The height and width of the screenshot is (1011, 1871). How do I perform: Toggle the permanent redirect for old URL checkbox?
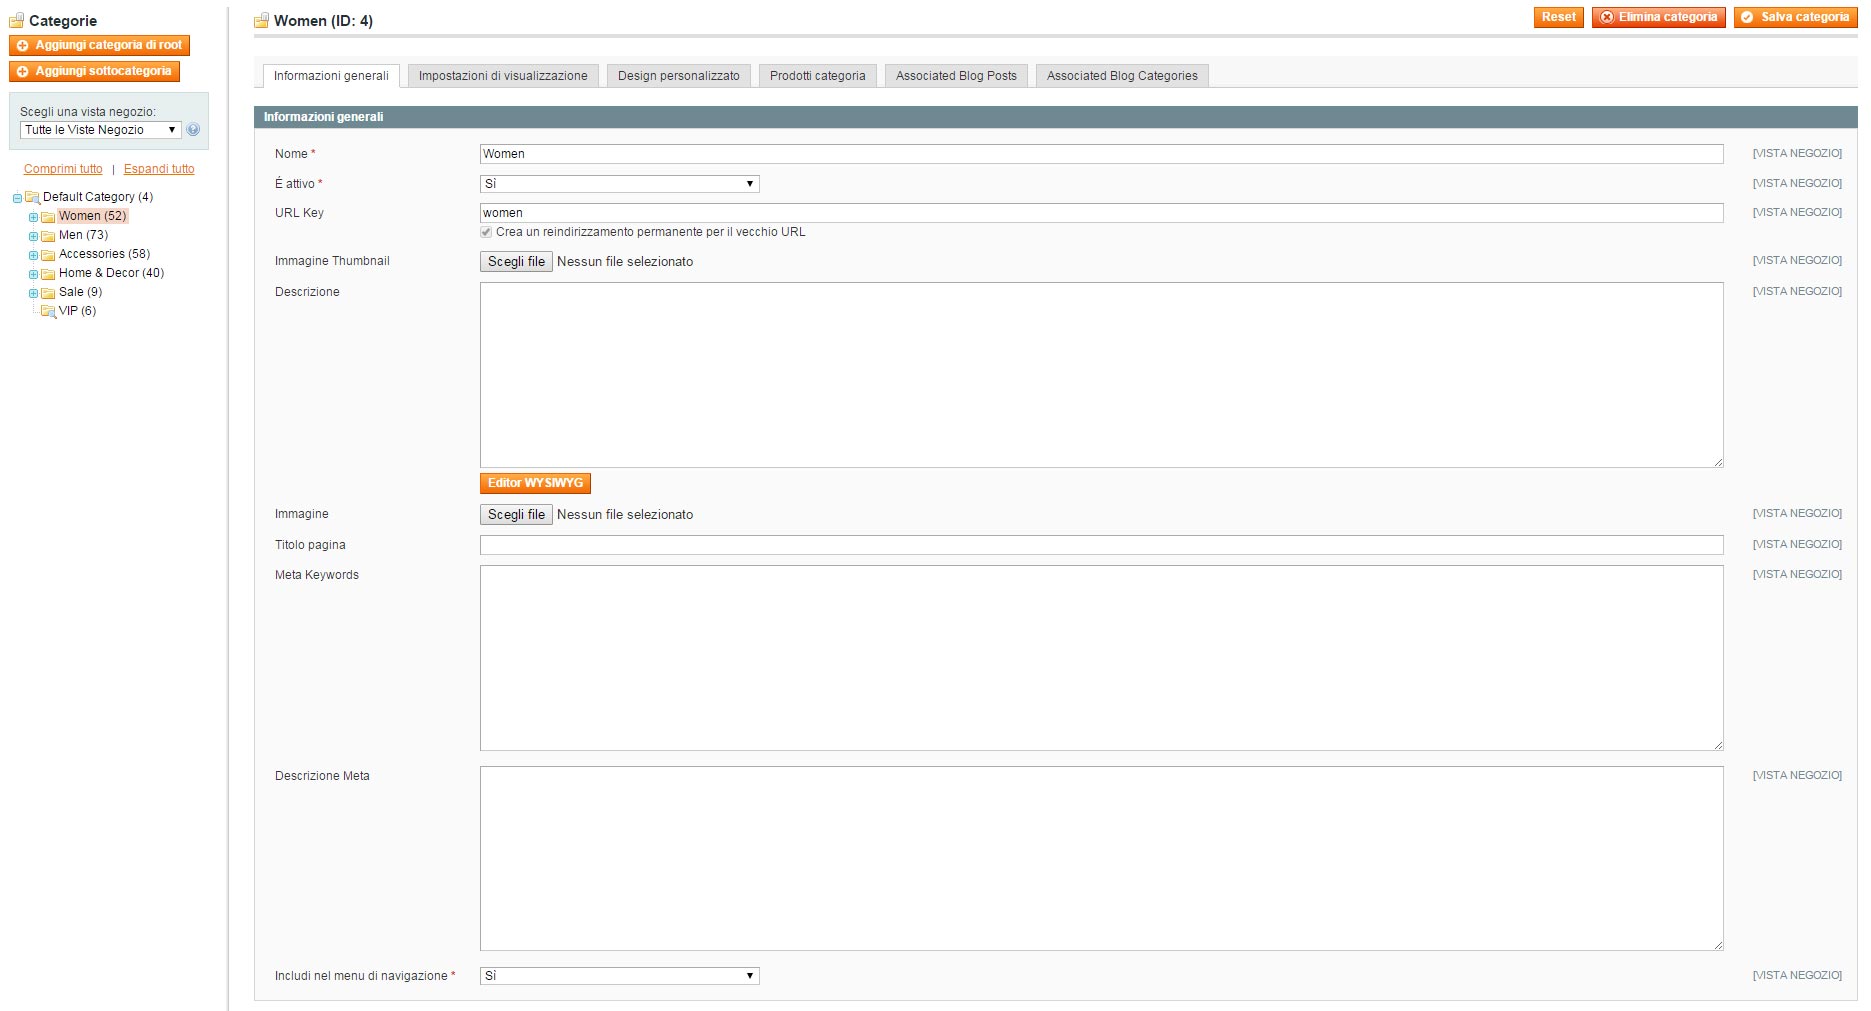(x=486, y=232)
